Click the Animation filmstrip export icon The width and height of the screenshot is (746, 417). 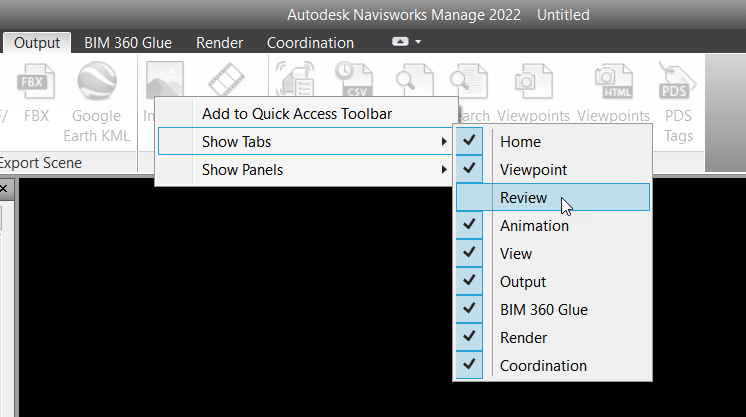click(226, 79)
